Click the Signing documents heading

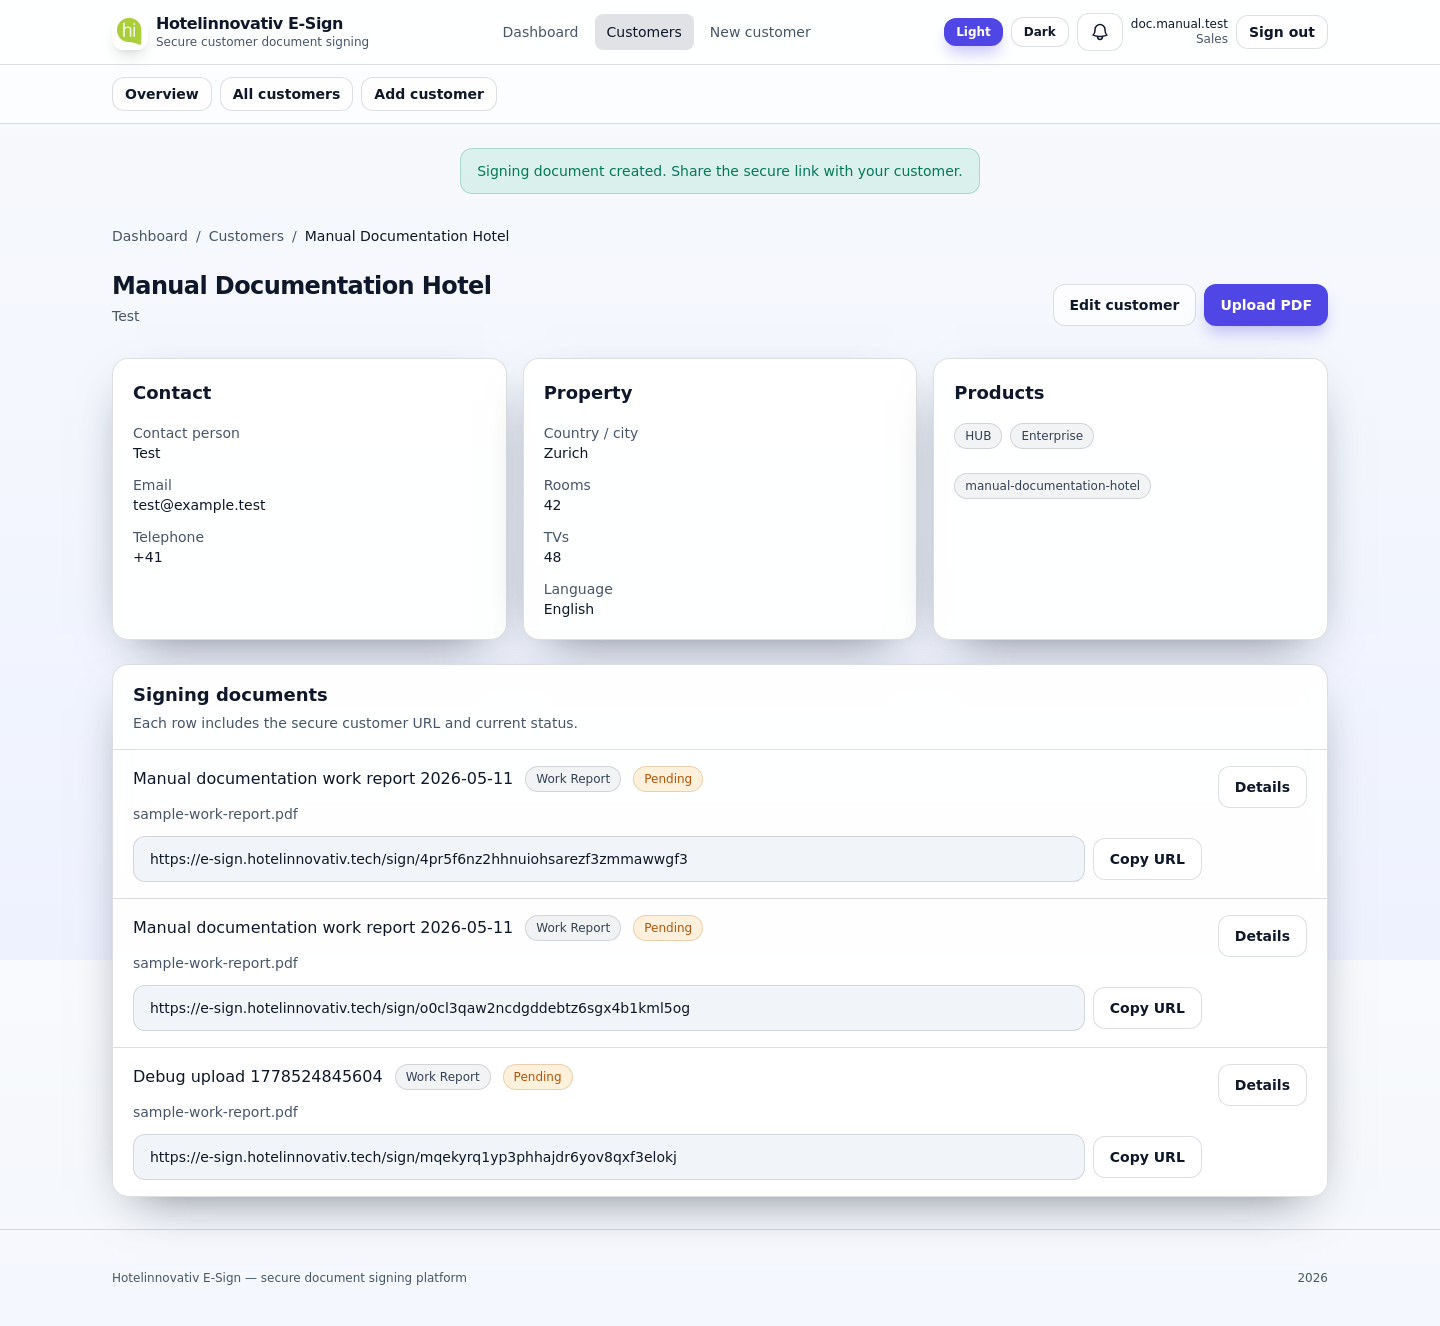tap(230, 695)
